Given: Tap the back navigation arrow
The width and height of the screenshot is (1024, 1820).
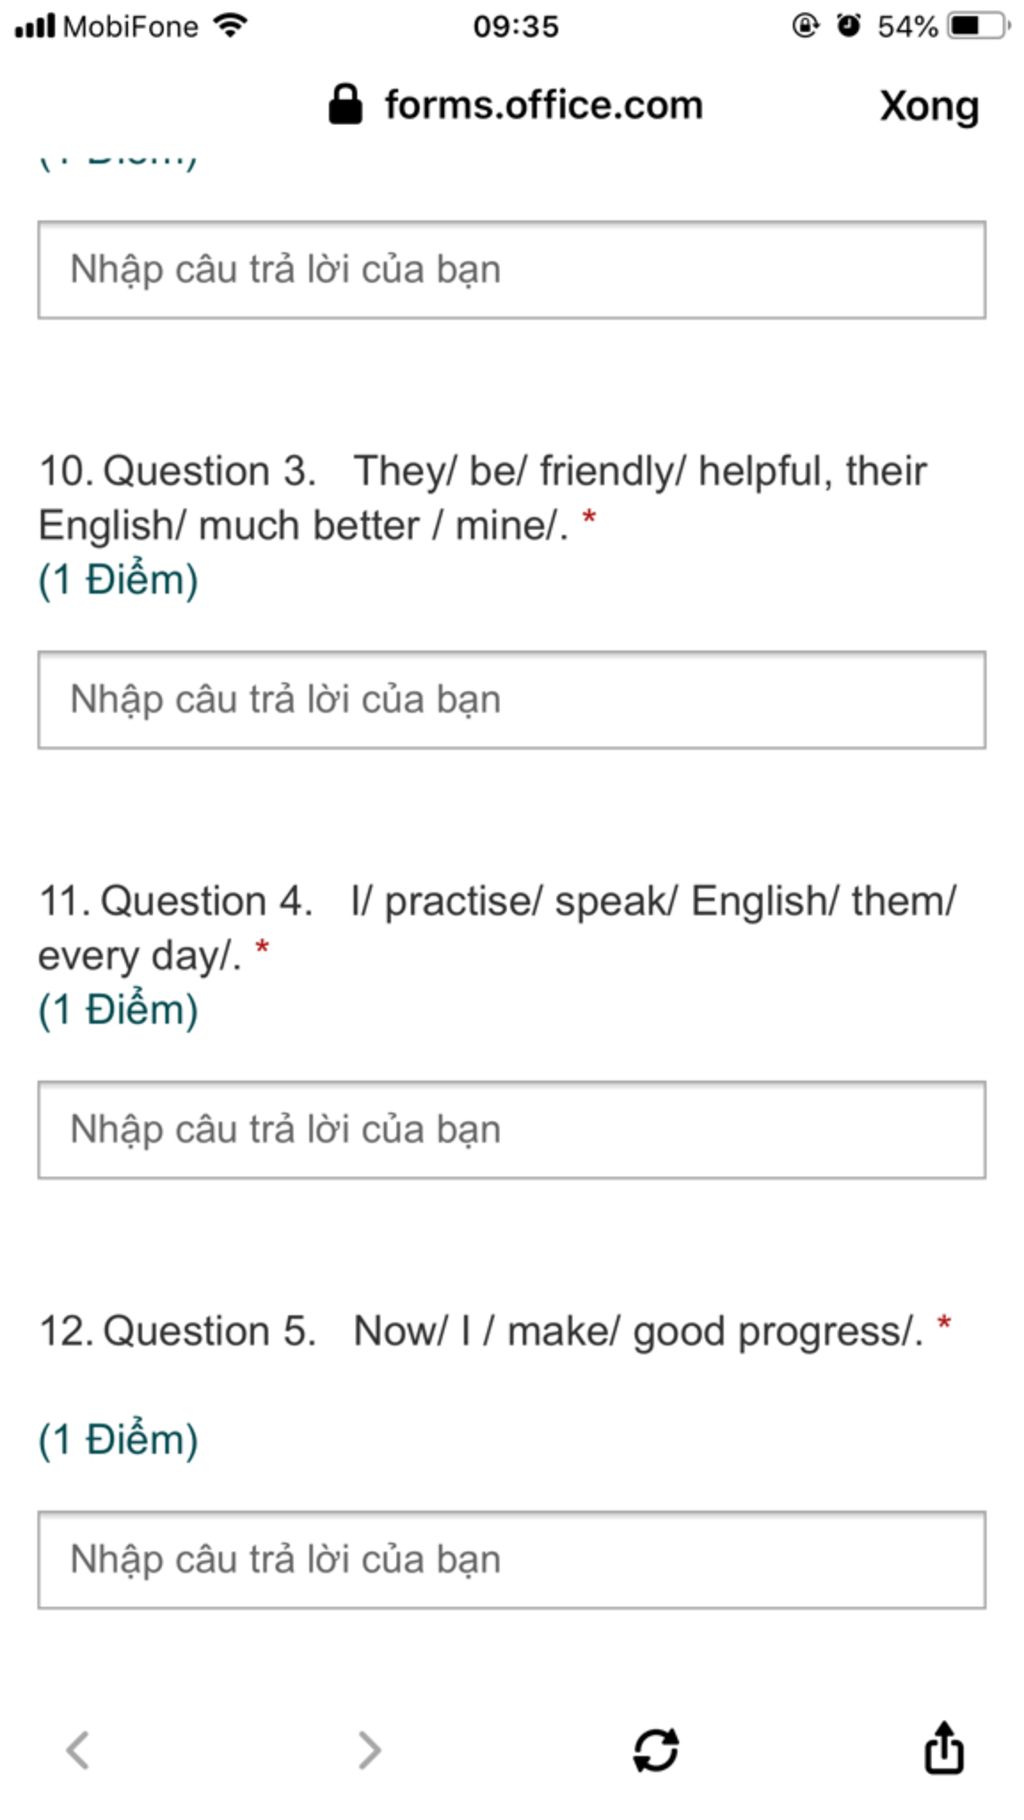Looking at the screenshot, I should [x=78, y=1750].
